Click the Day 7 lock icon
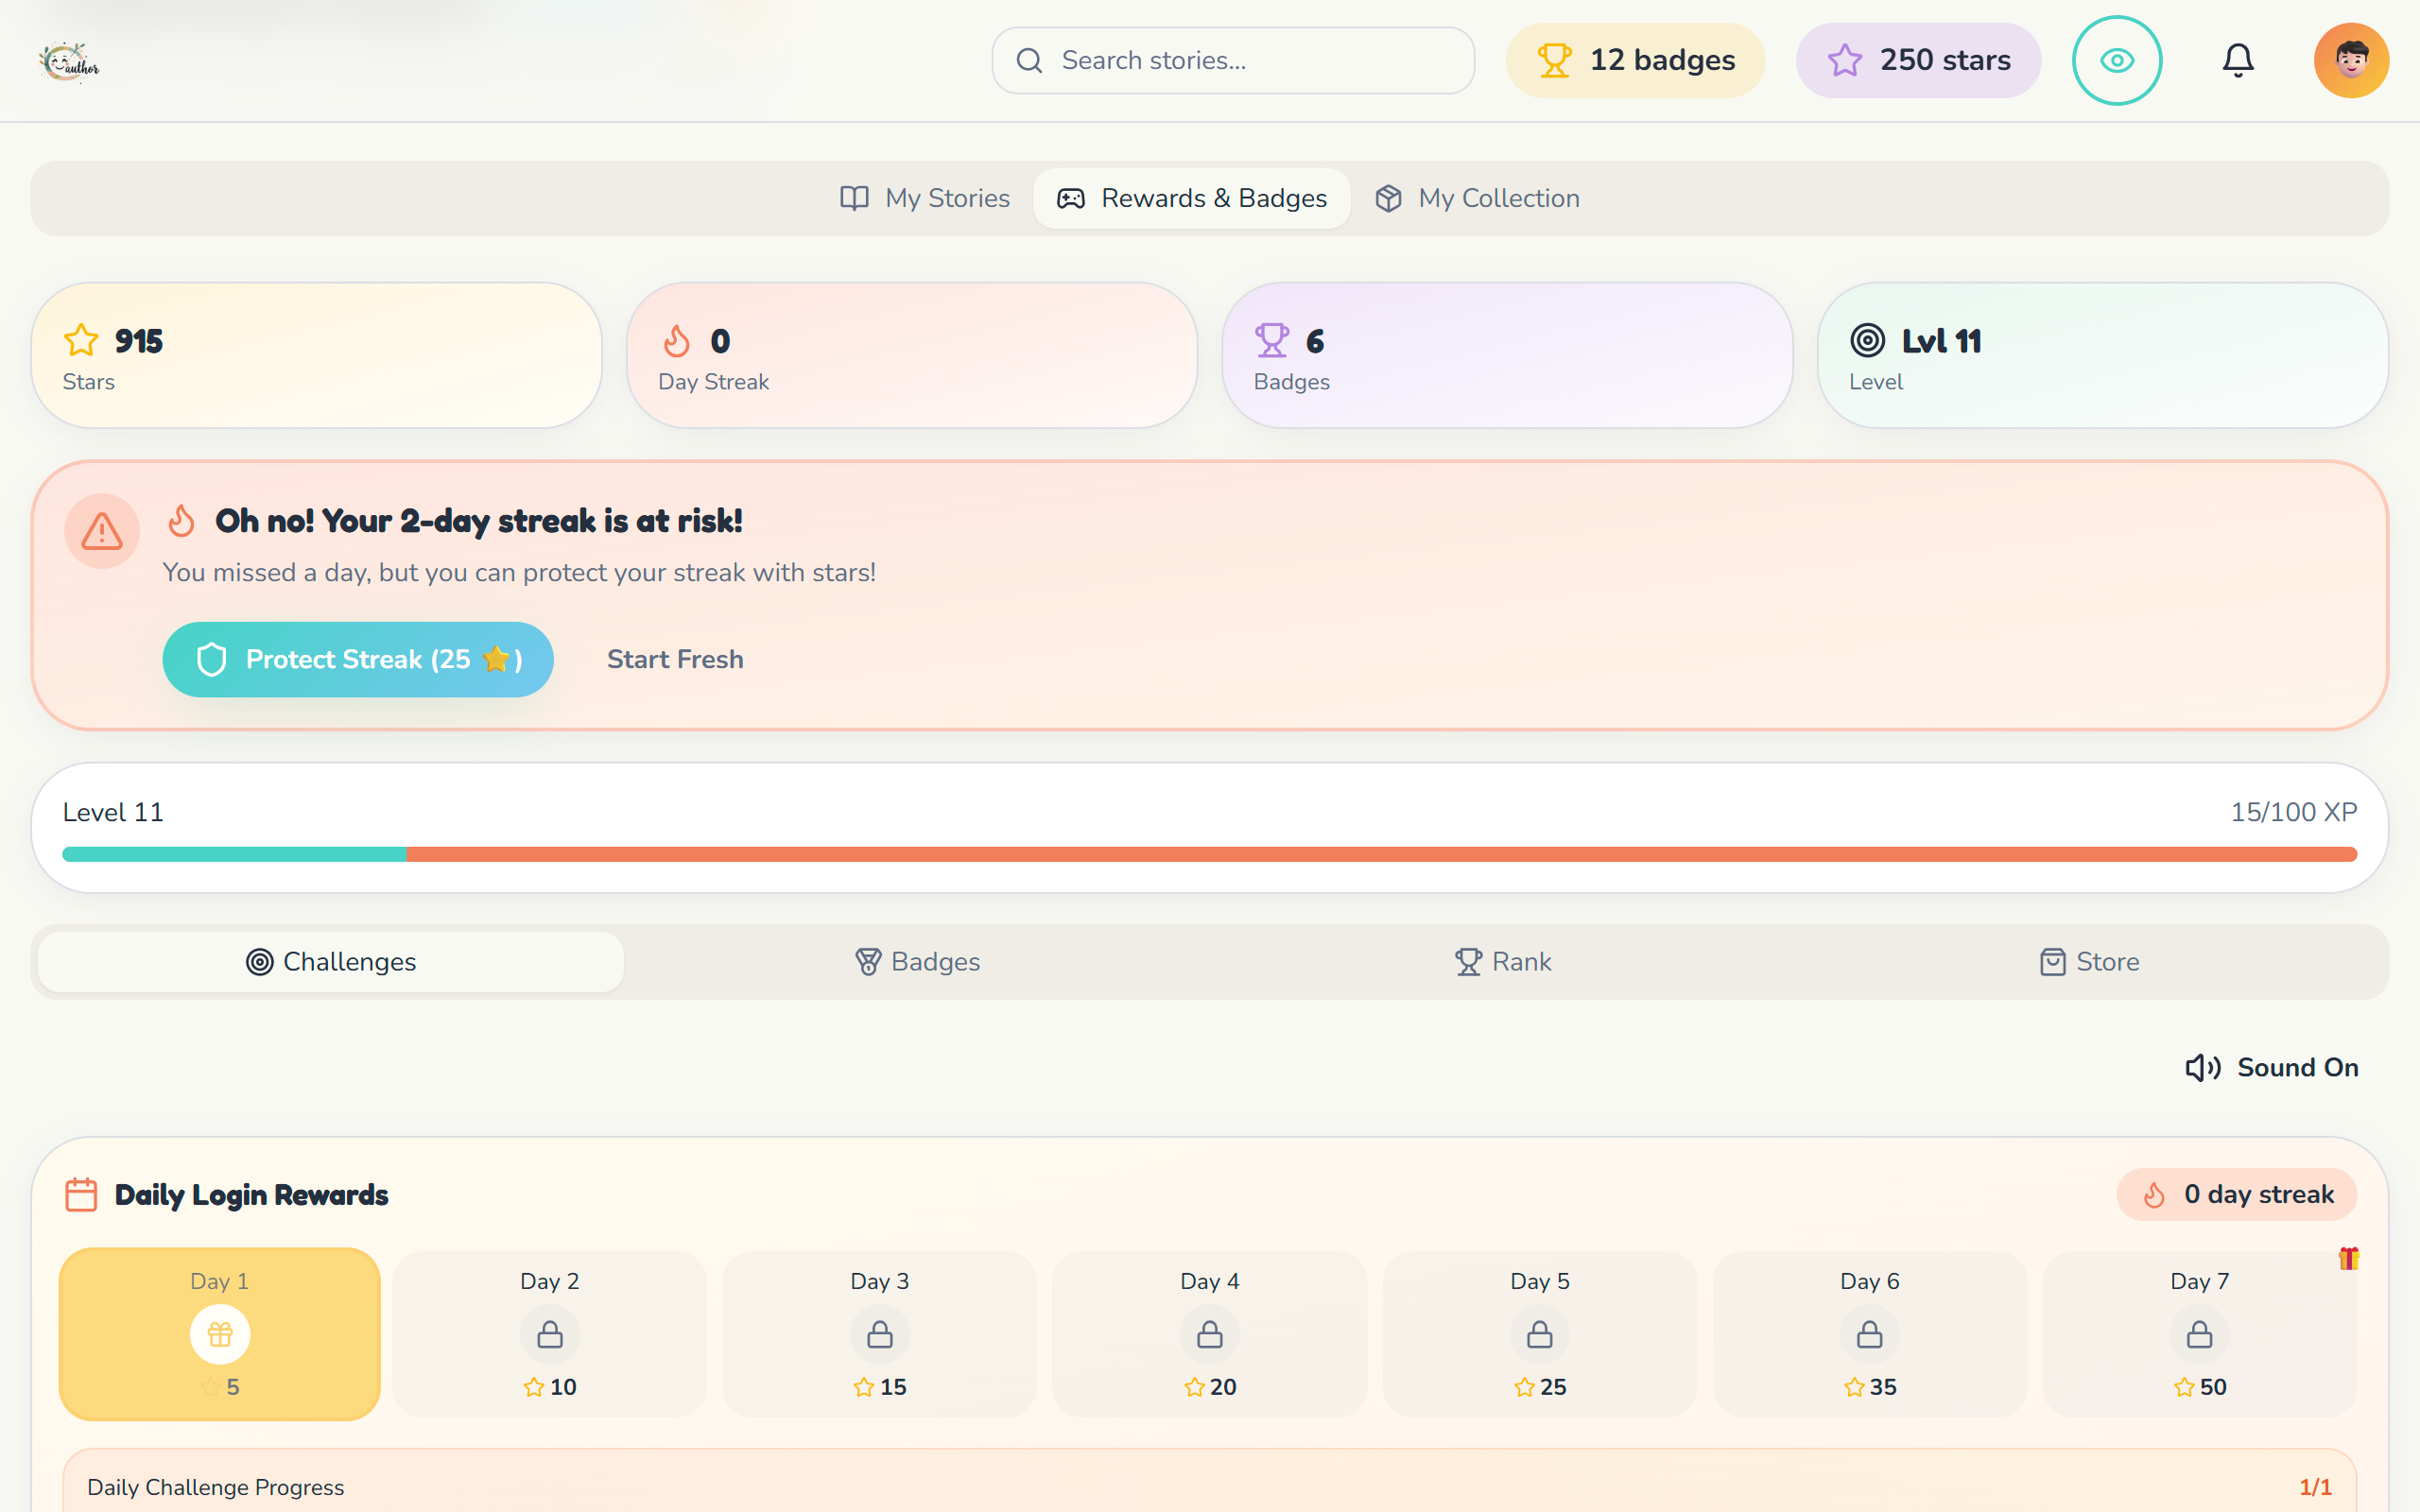This screenshot has width=2420, height=1512. coord(2200,1335)
